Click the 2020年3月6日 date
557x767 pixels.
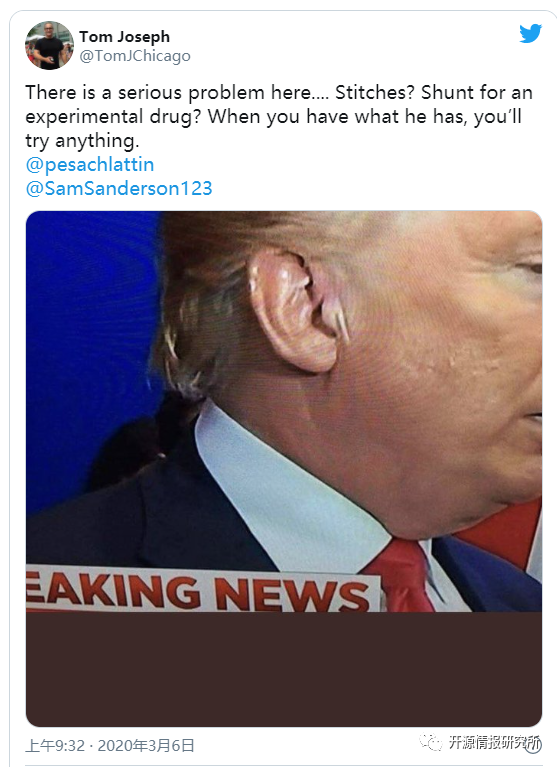[x=146, y=745]
